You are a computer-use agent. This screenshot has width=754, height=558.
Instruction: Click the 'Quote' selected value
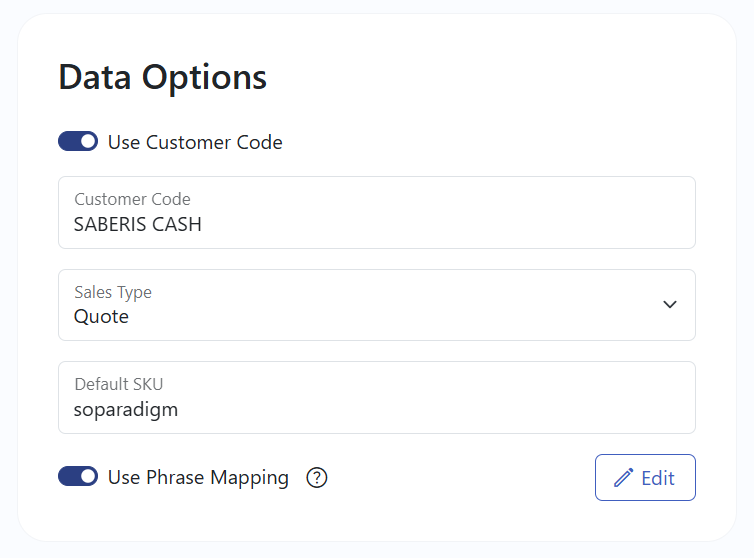click(x=101, y=317)
